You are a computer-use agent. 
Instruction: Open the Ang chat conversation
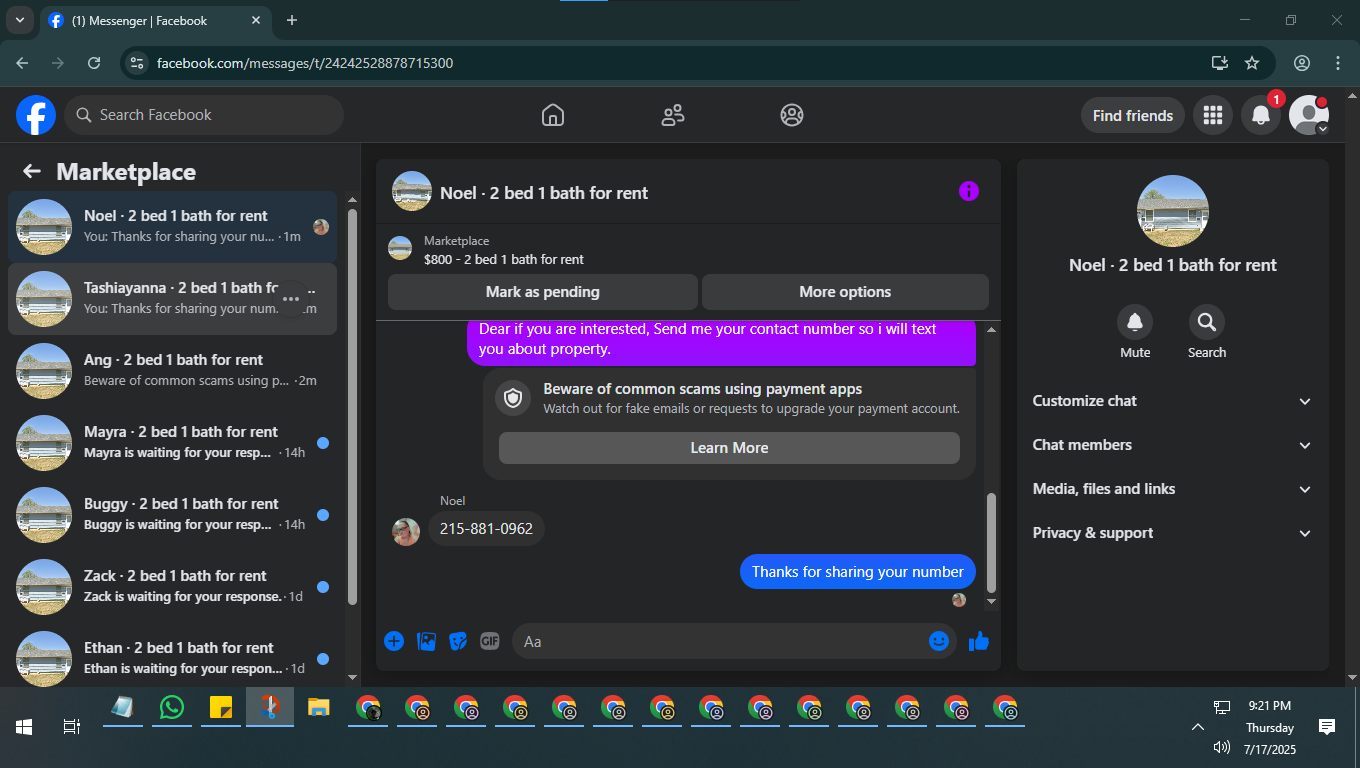pyautogui.click(x=172, y=370)
